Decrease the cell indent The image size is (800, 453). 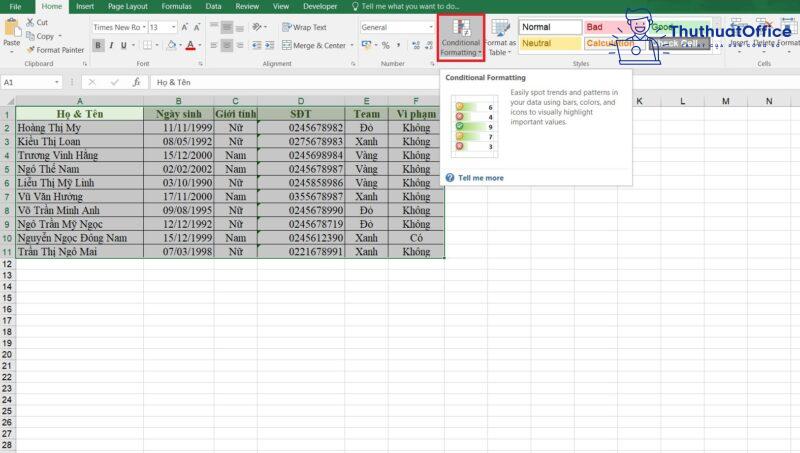click(x=257, y=45)
